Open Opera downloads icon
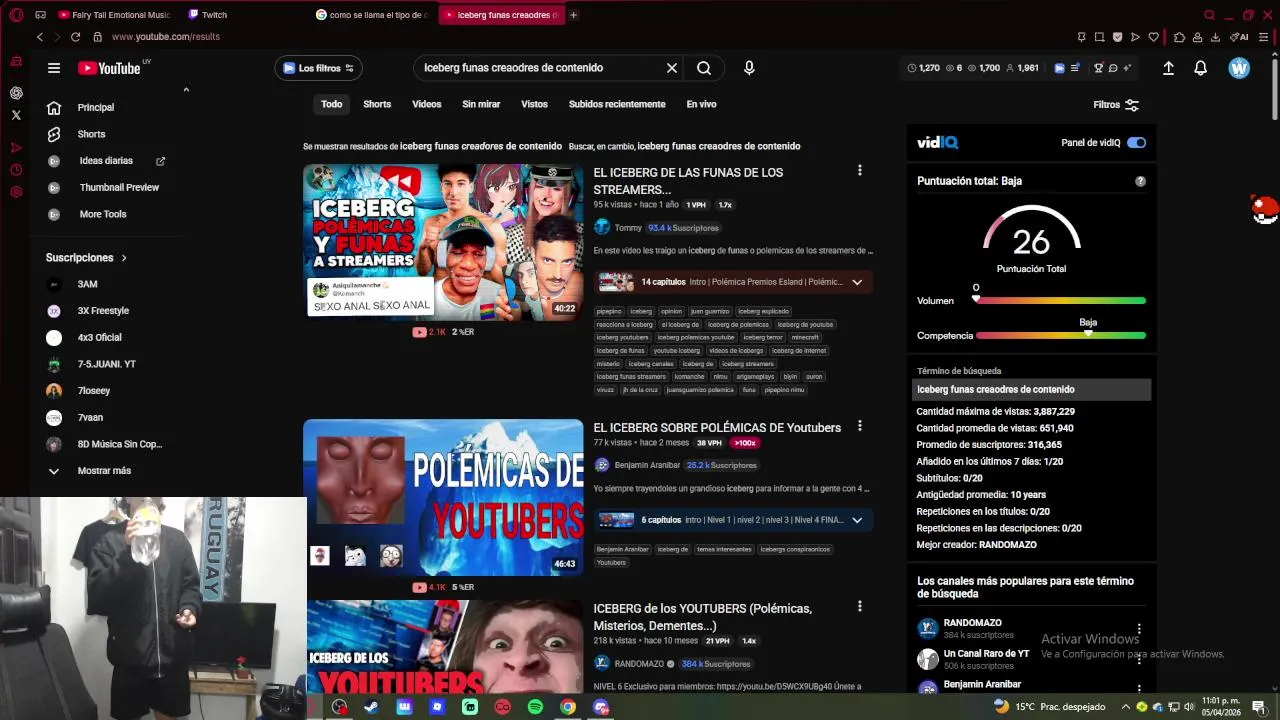 [1215, 37]
